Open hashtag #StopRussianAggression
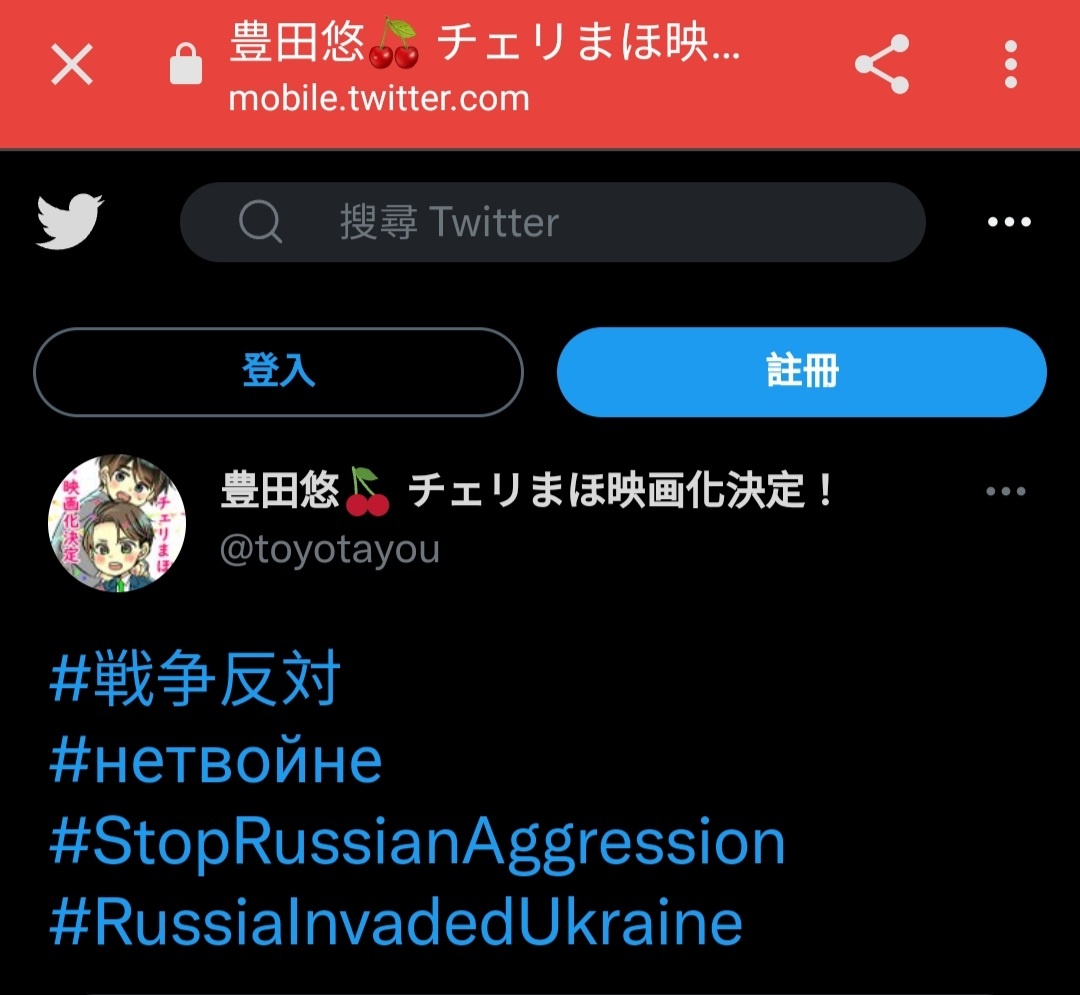This screenshot has width=1080, height=995. pyautogui.click(x=417, y=842)
